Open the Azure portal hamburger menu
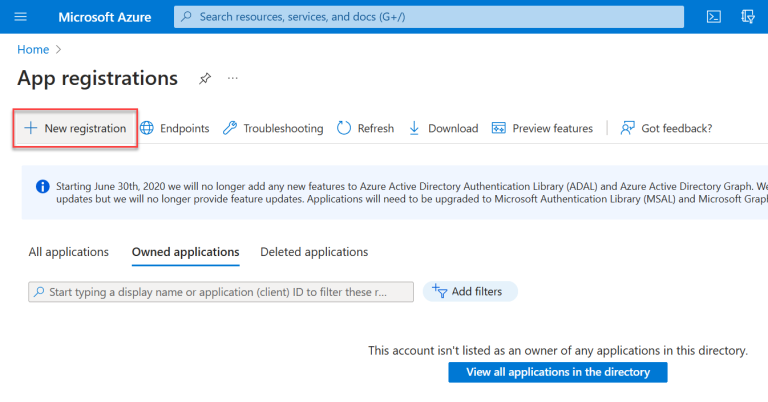 [21, 17]
